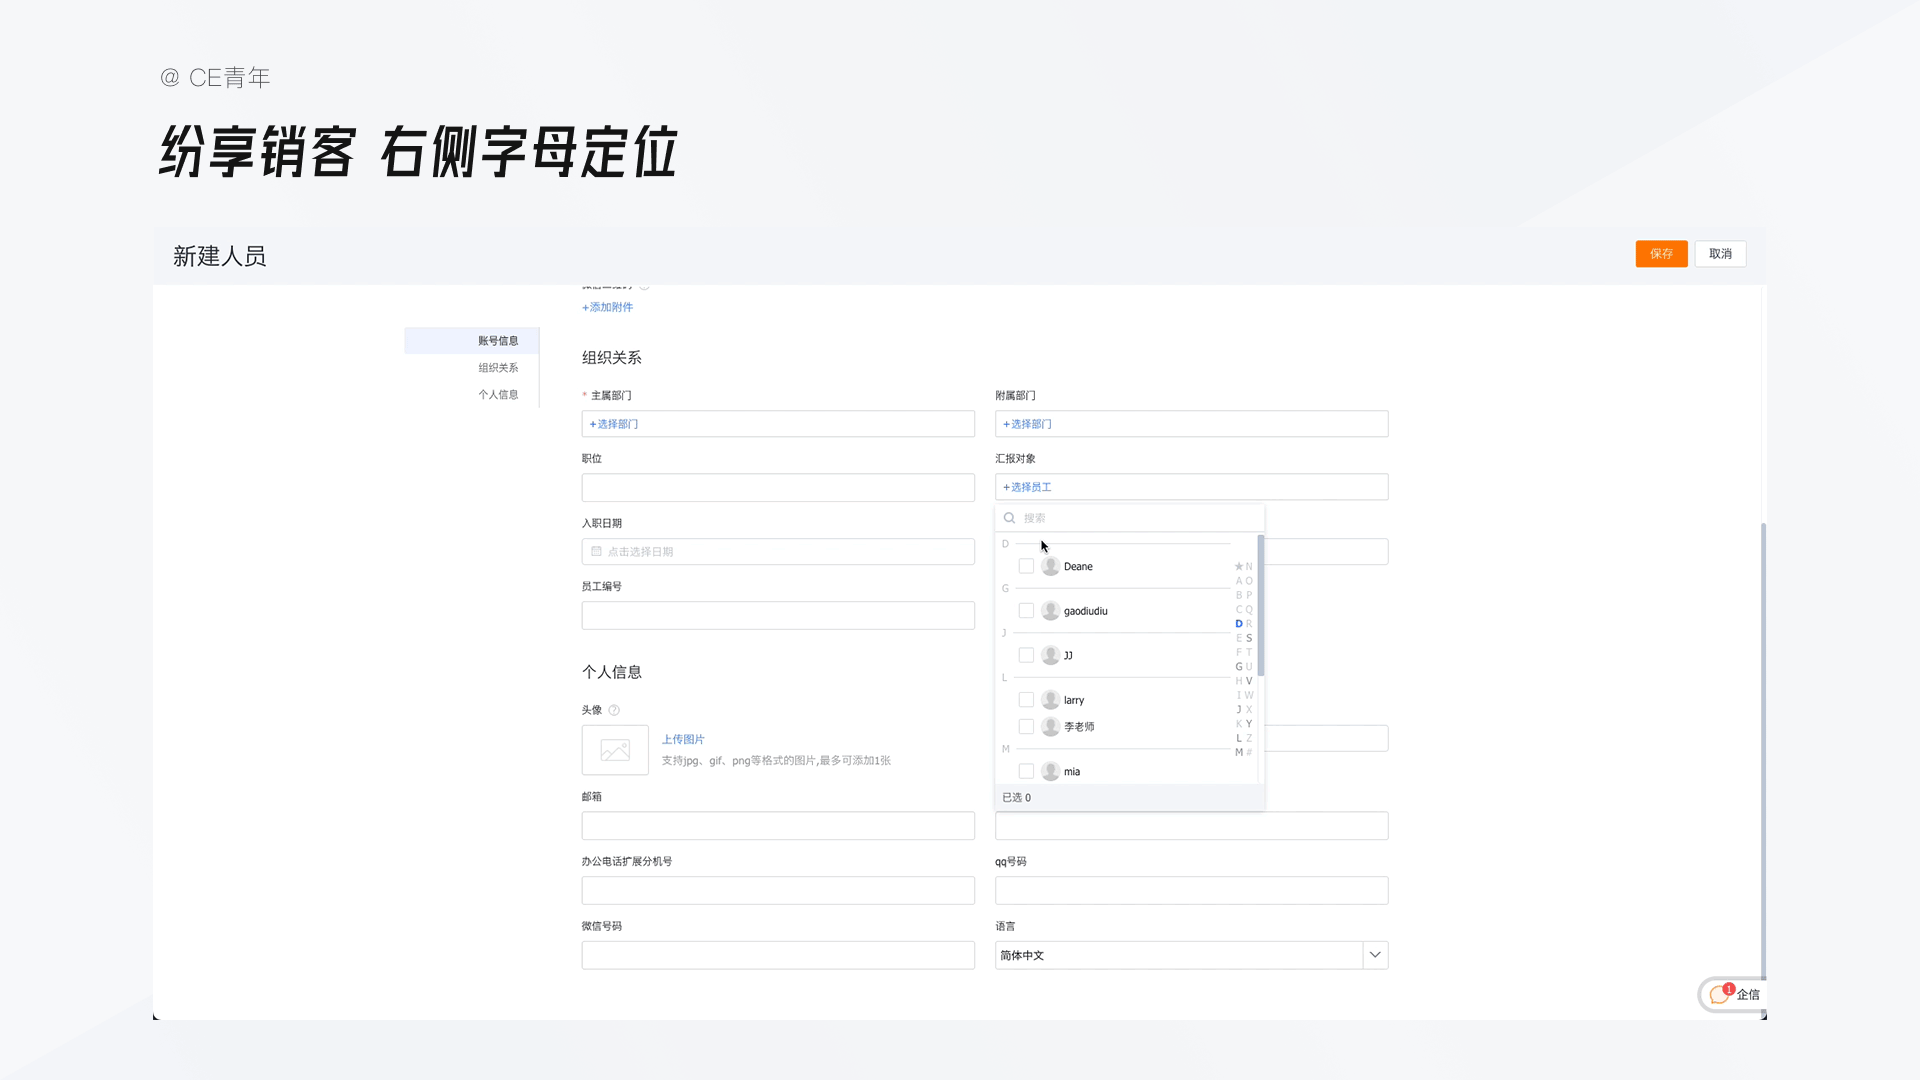Viewport: 1920px width, 1080px height.
Task: Go to 个人信息 navigation tab
Action: (x=498, y=395)
